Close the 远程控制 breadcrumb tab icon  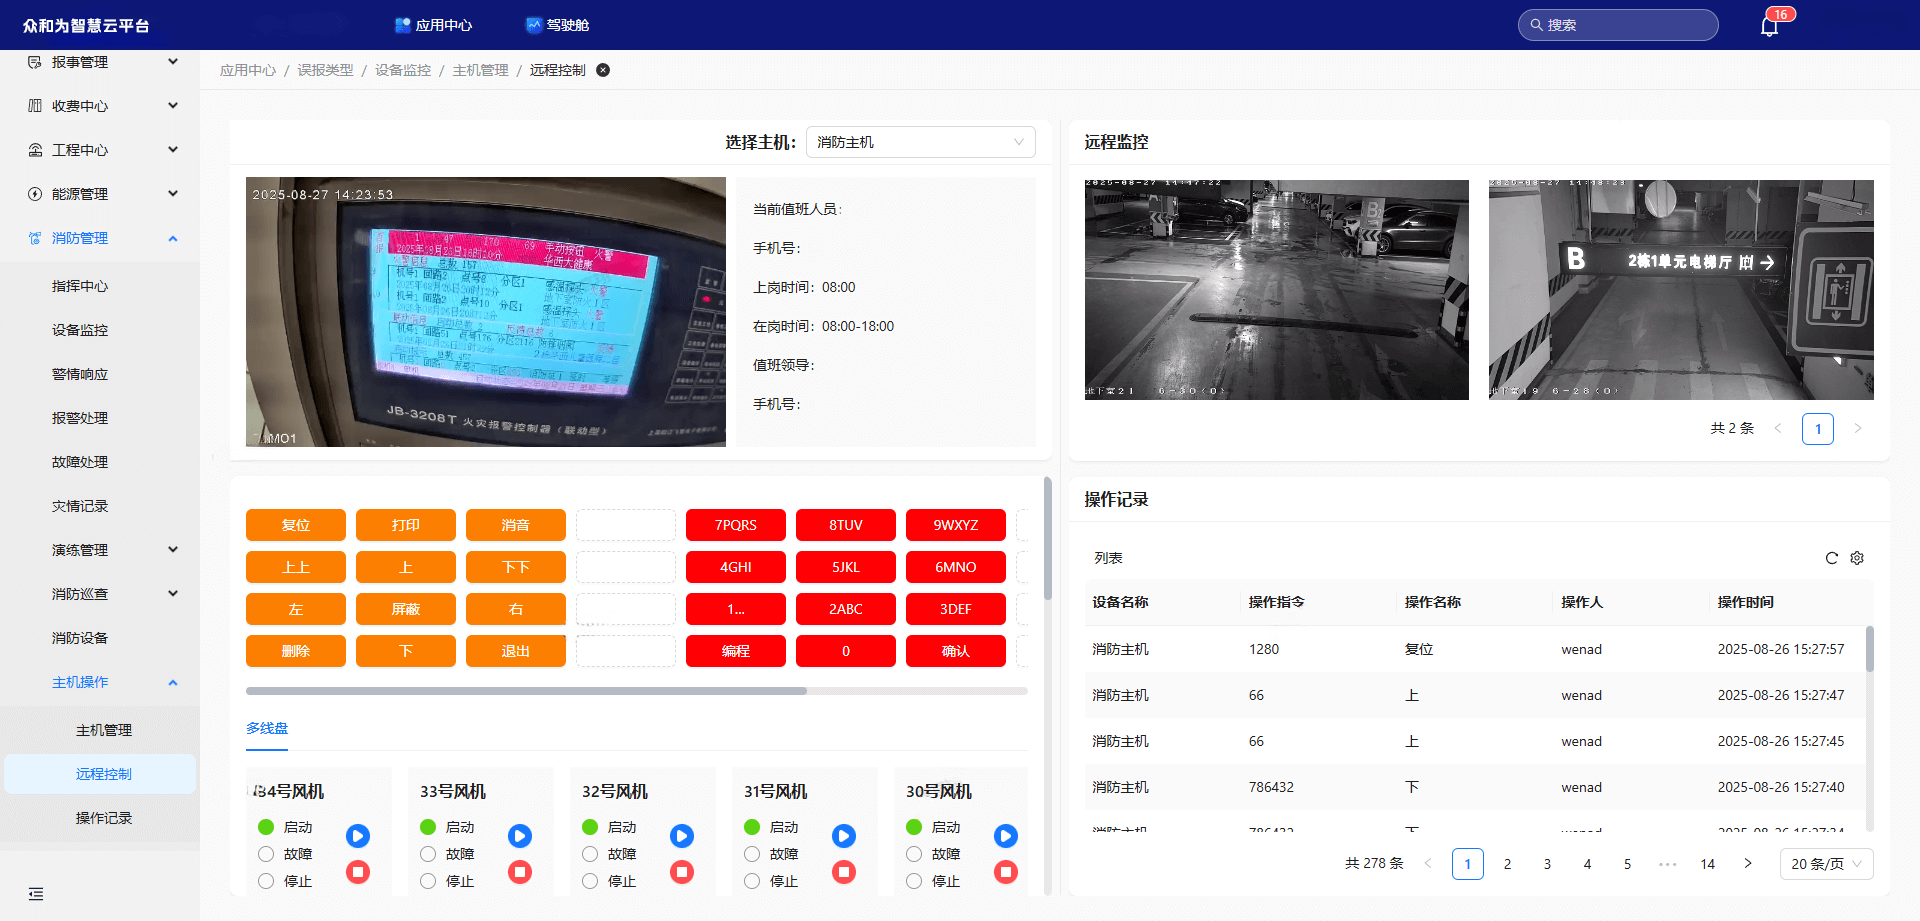click(x=603, y=70)
